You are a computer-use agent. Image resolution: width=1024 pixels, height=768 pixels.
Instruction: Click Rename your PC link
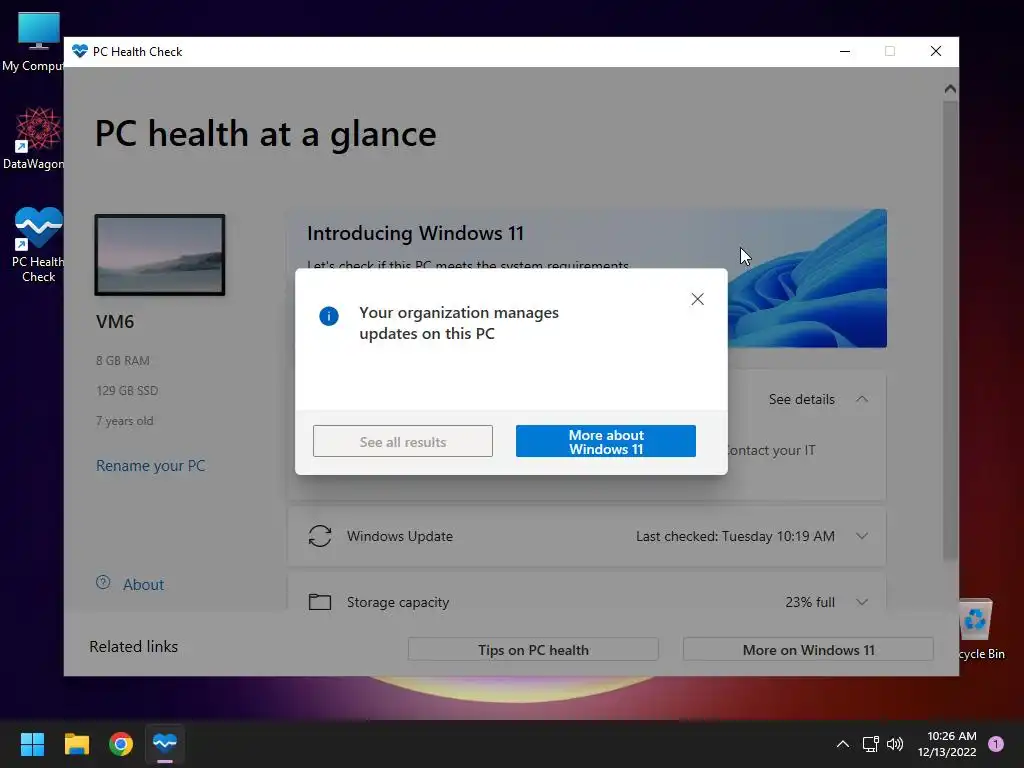pyautogui.click(x=150, y=466)
